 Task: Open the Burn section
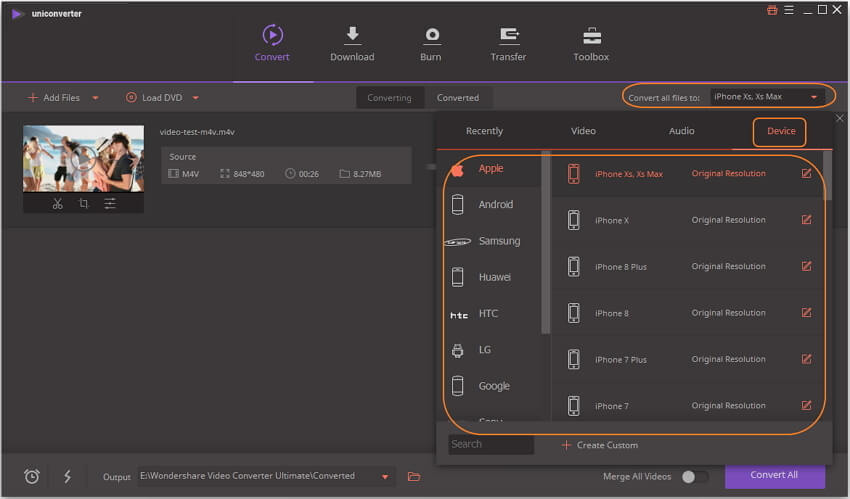(x=431, y=43)
